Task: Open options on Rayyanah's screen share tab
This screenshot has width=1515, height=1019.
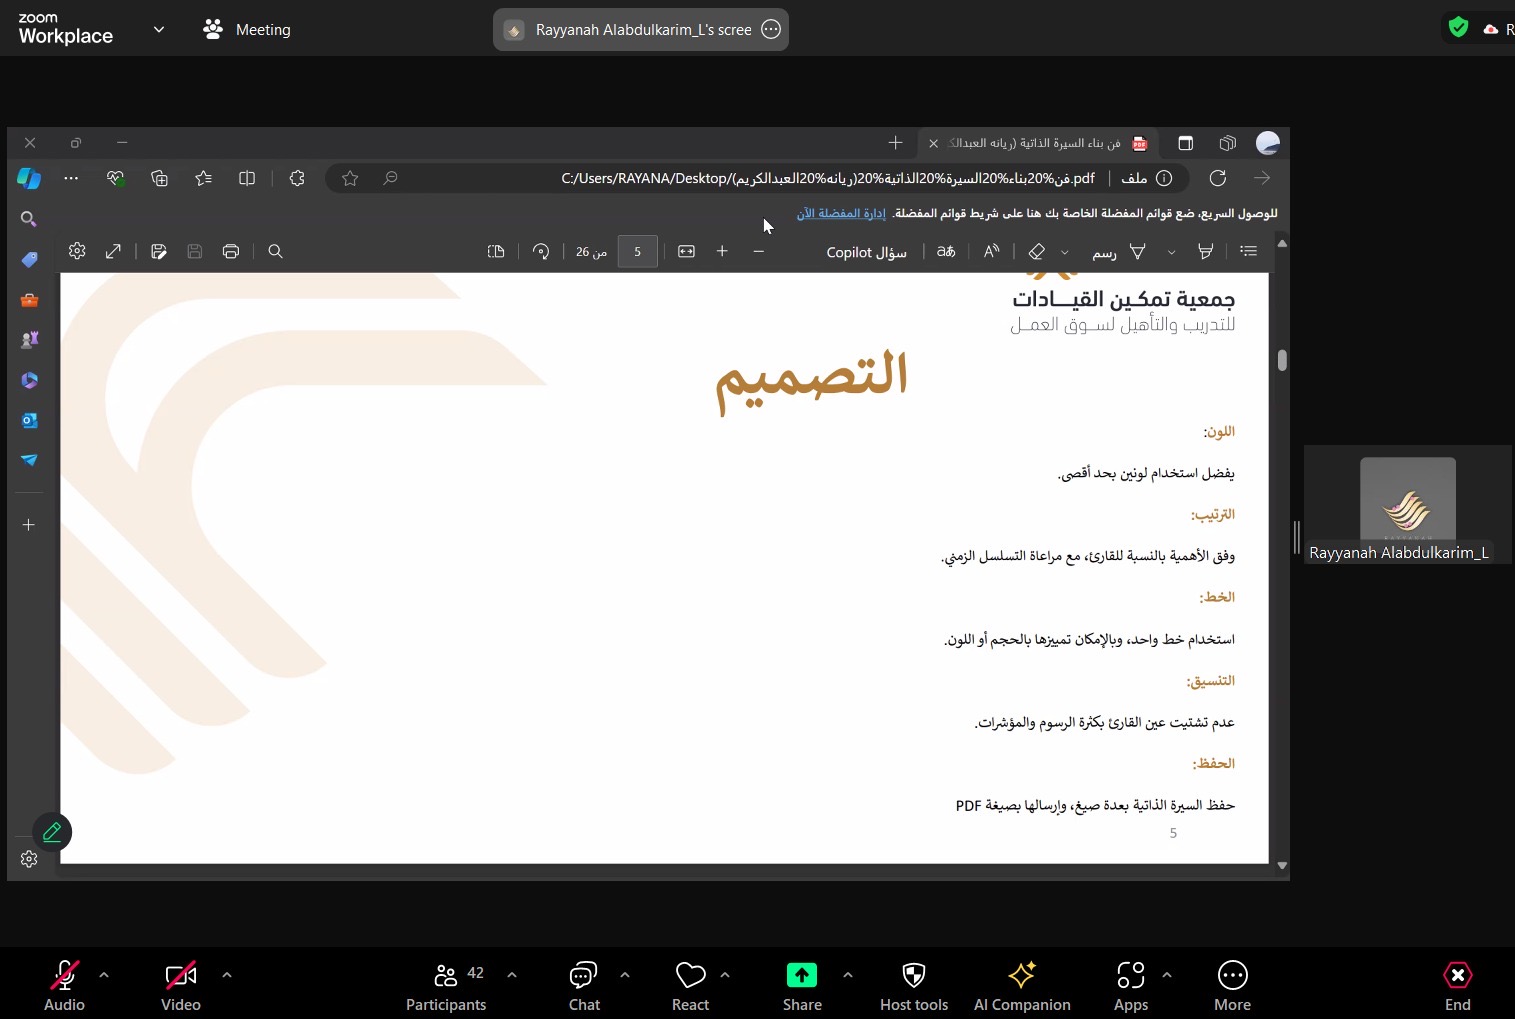Action: (771, 30)
